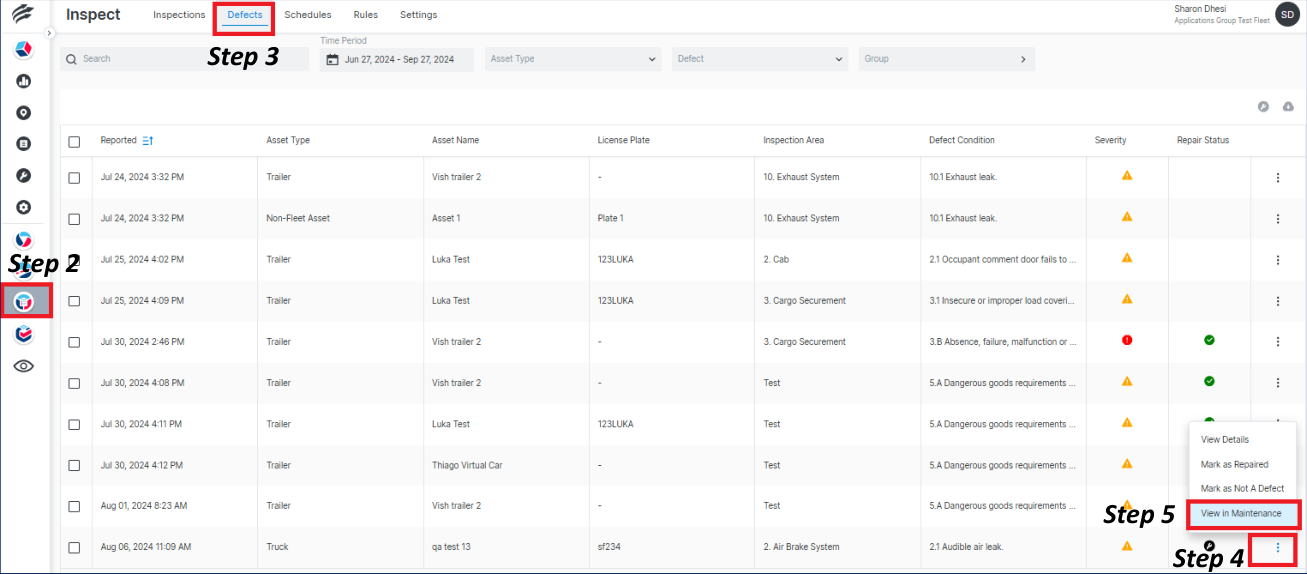Sort by Asset Type column header
1307x574 pixels.
[x=288, y=140]
